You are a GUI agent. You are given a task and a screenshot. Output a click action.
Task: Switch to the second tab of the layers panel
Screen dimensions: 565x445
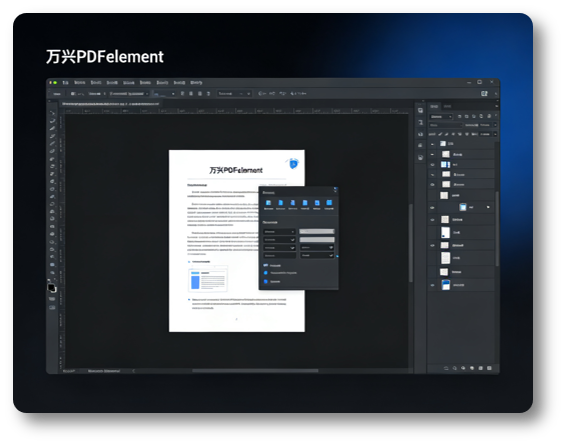[x=447, y=106]
